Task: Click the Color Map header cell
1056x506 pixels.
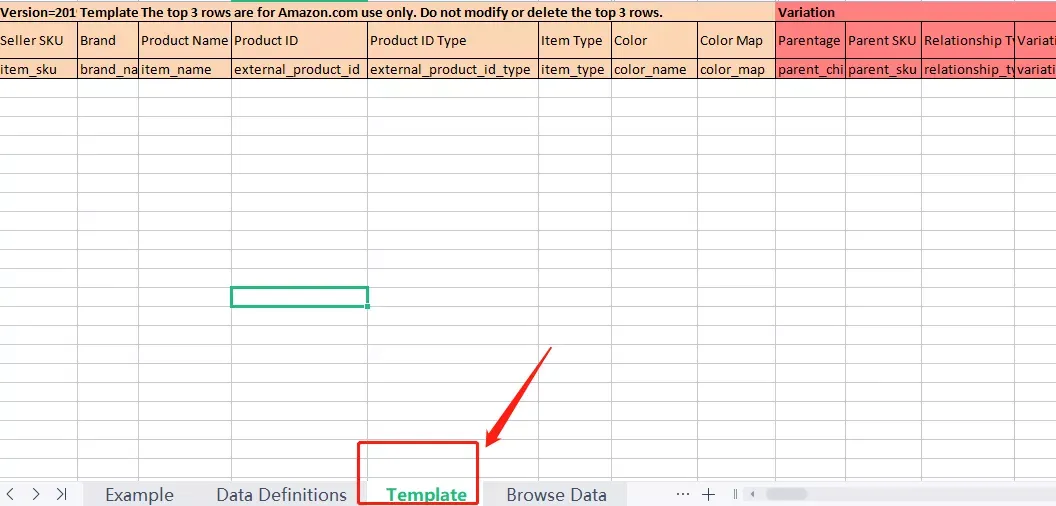Action: click(736, 40)
